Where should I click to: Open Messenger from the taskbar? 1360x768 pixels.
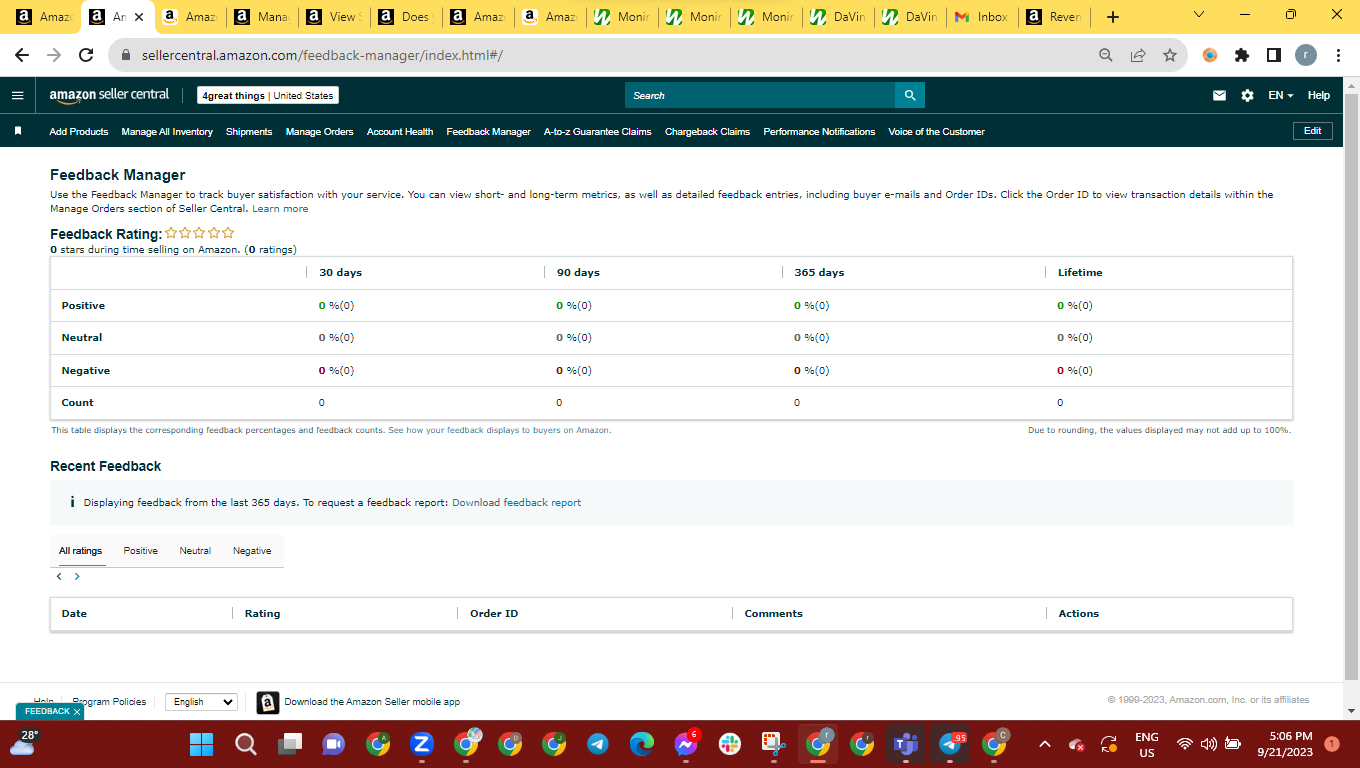click(x=686, y=744)
